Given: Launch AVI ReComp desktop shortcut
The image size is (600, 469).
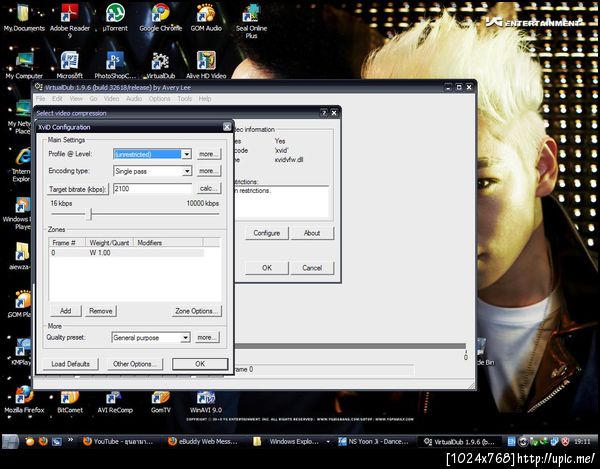Looking at the screenshot, I should (115, 400).
